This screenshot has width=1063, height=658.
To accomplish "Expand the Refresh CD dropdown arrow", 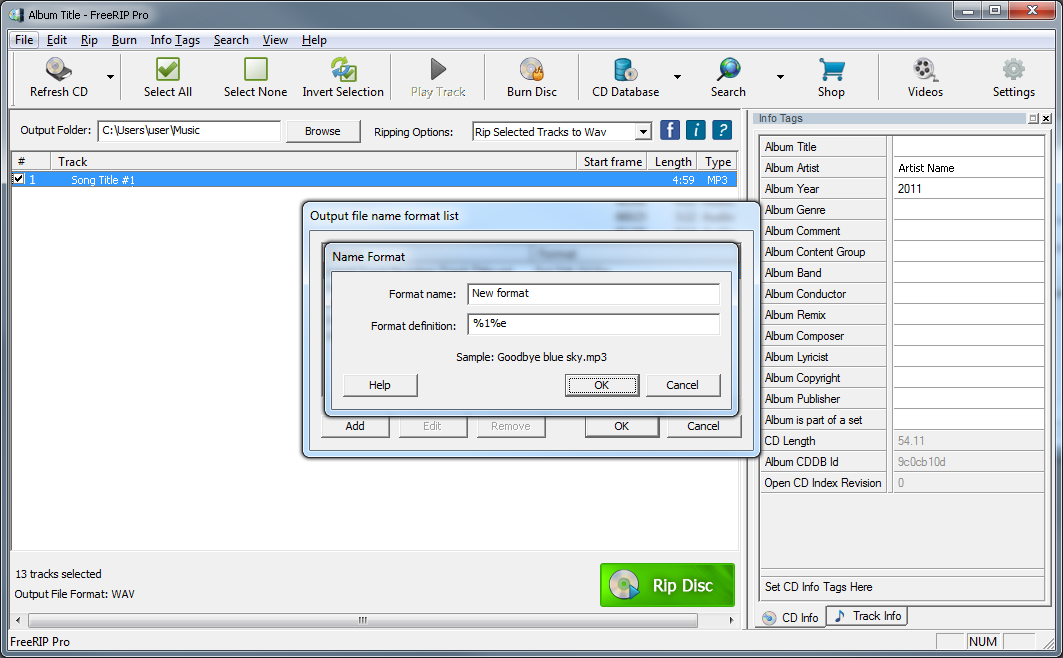I will 110,77.
